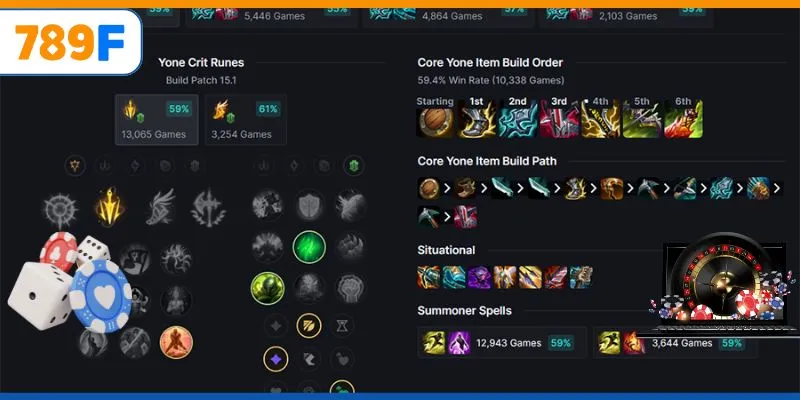Toggle the gold-ringed attack speed stat shard

point(309,326)
